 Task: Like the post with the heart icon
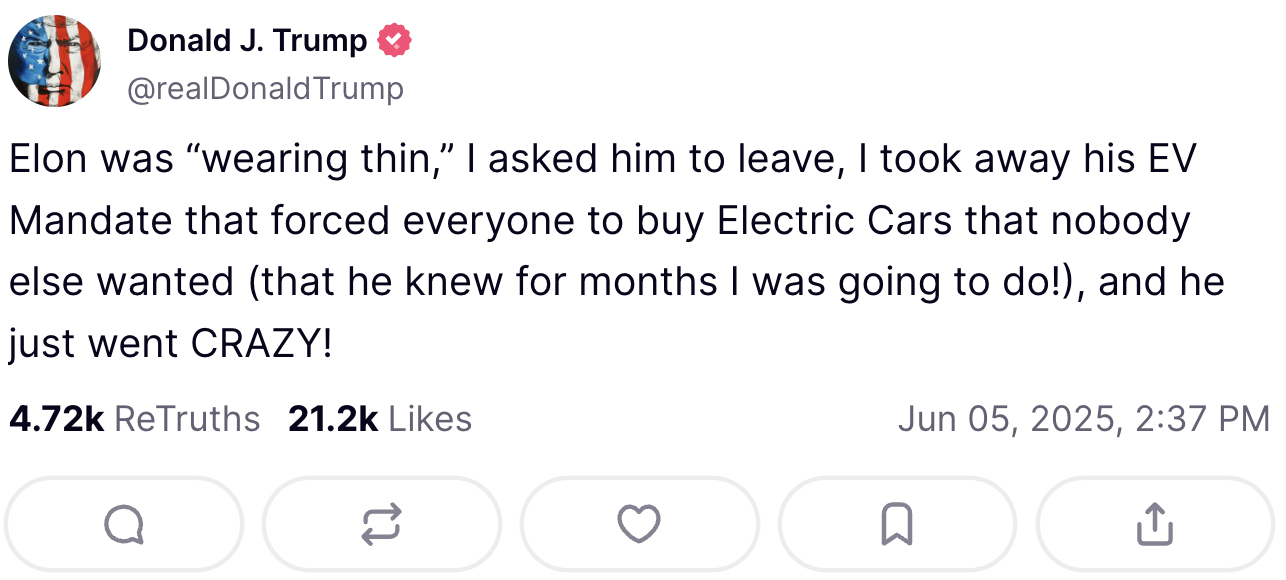(639, 524)
